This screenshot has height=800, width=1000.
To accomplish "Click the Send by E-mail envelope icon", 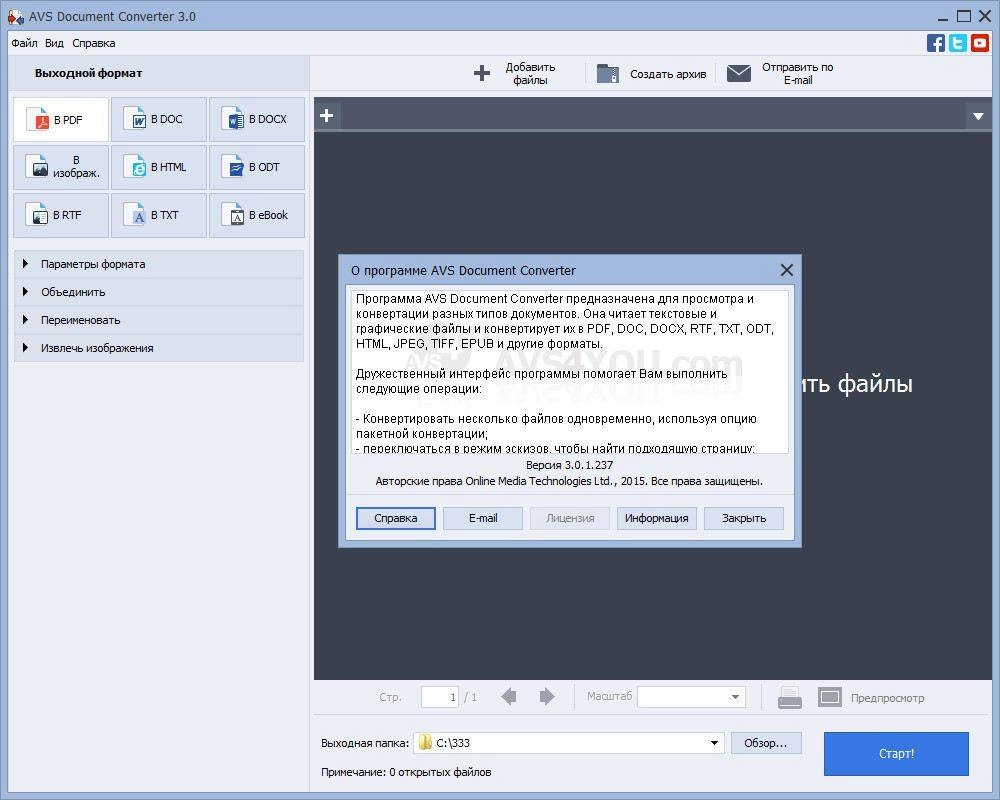I will click(739, 73).
